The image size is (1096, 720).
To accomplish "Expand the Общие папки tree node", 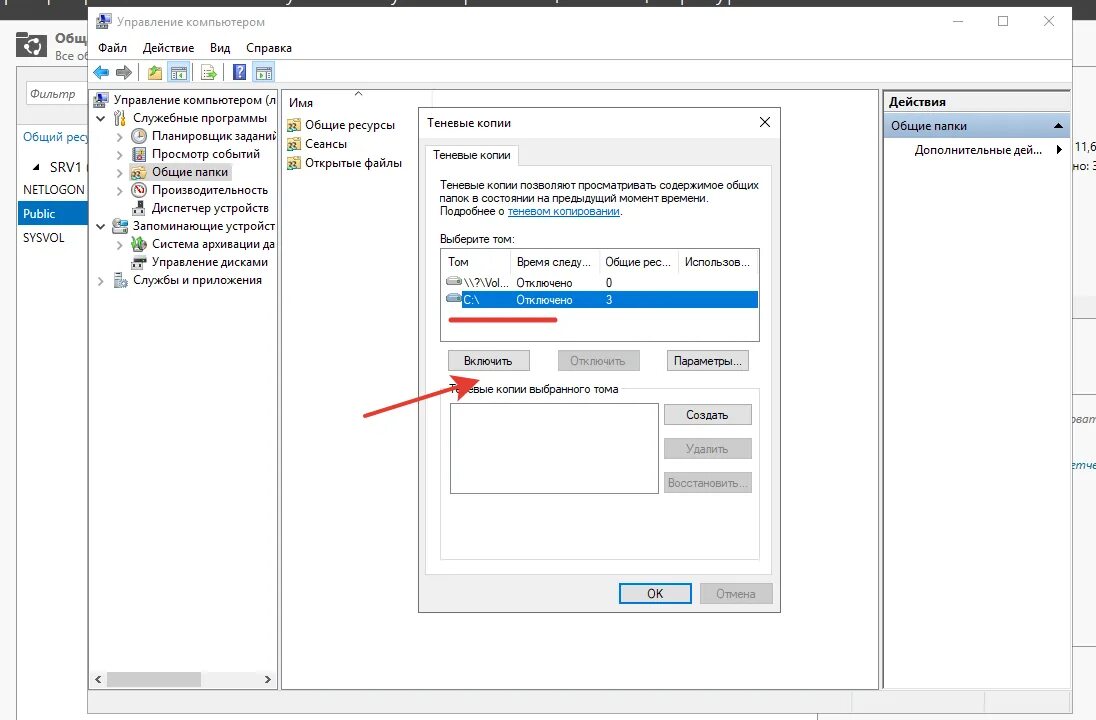I will [x=120, y=173].
